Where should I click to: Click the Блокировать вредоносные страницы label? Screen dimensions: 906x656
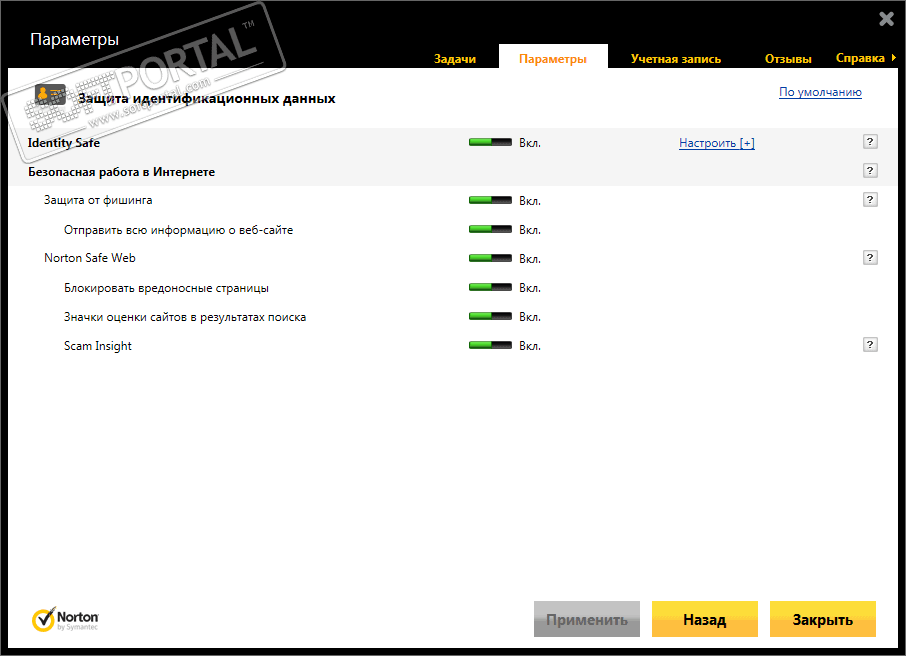pyautogui.click(x=166, y=288)
